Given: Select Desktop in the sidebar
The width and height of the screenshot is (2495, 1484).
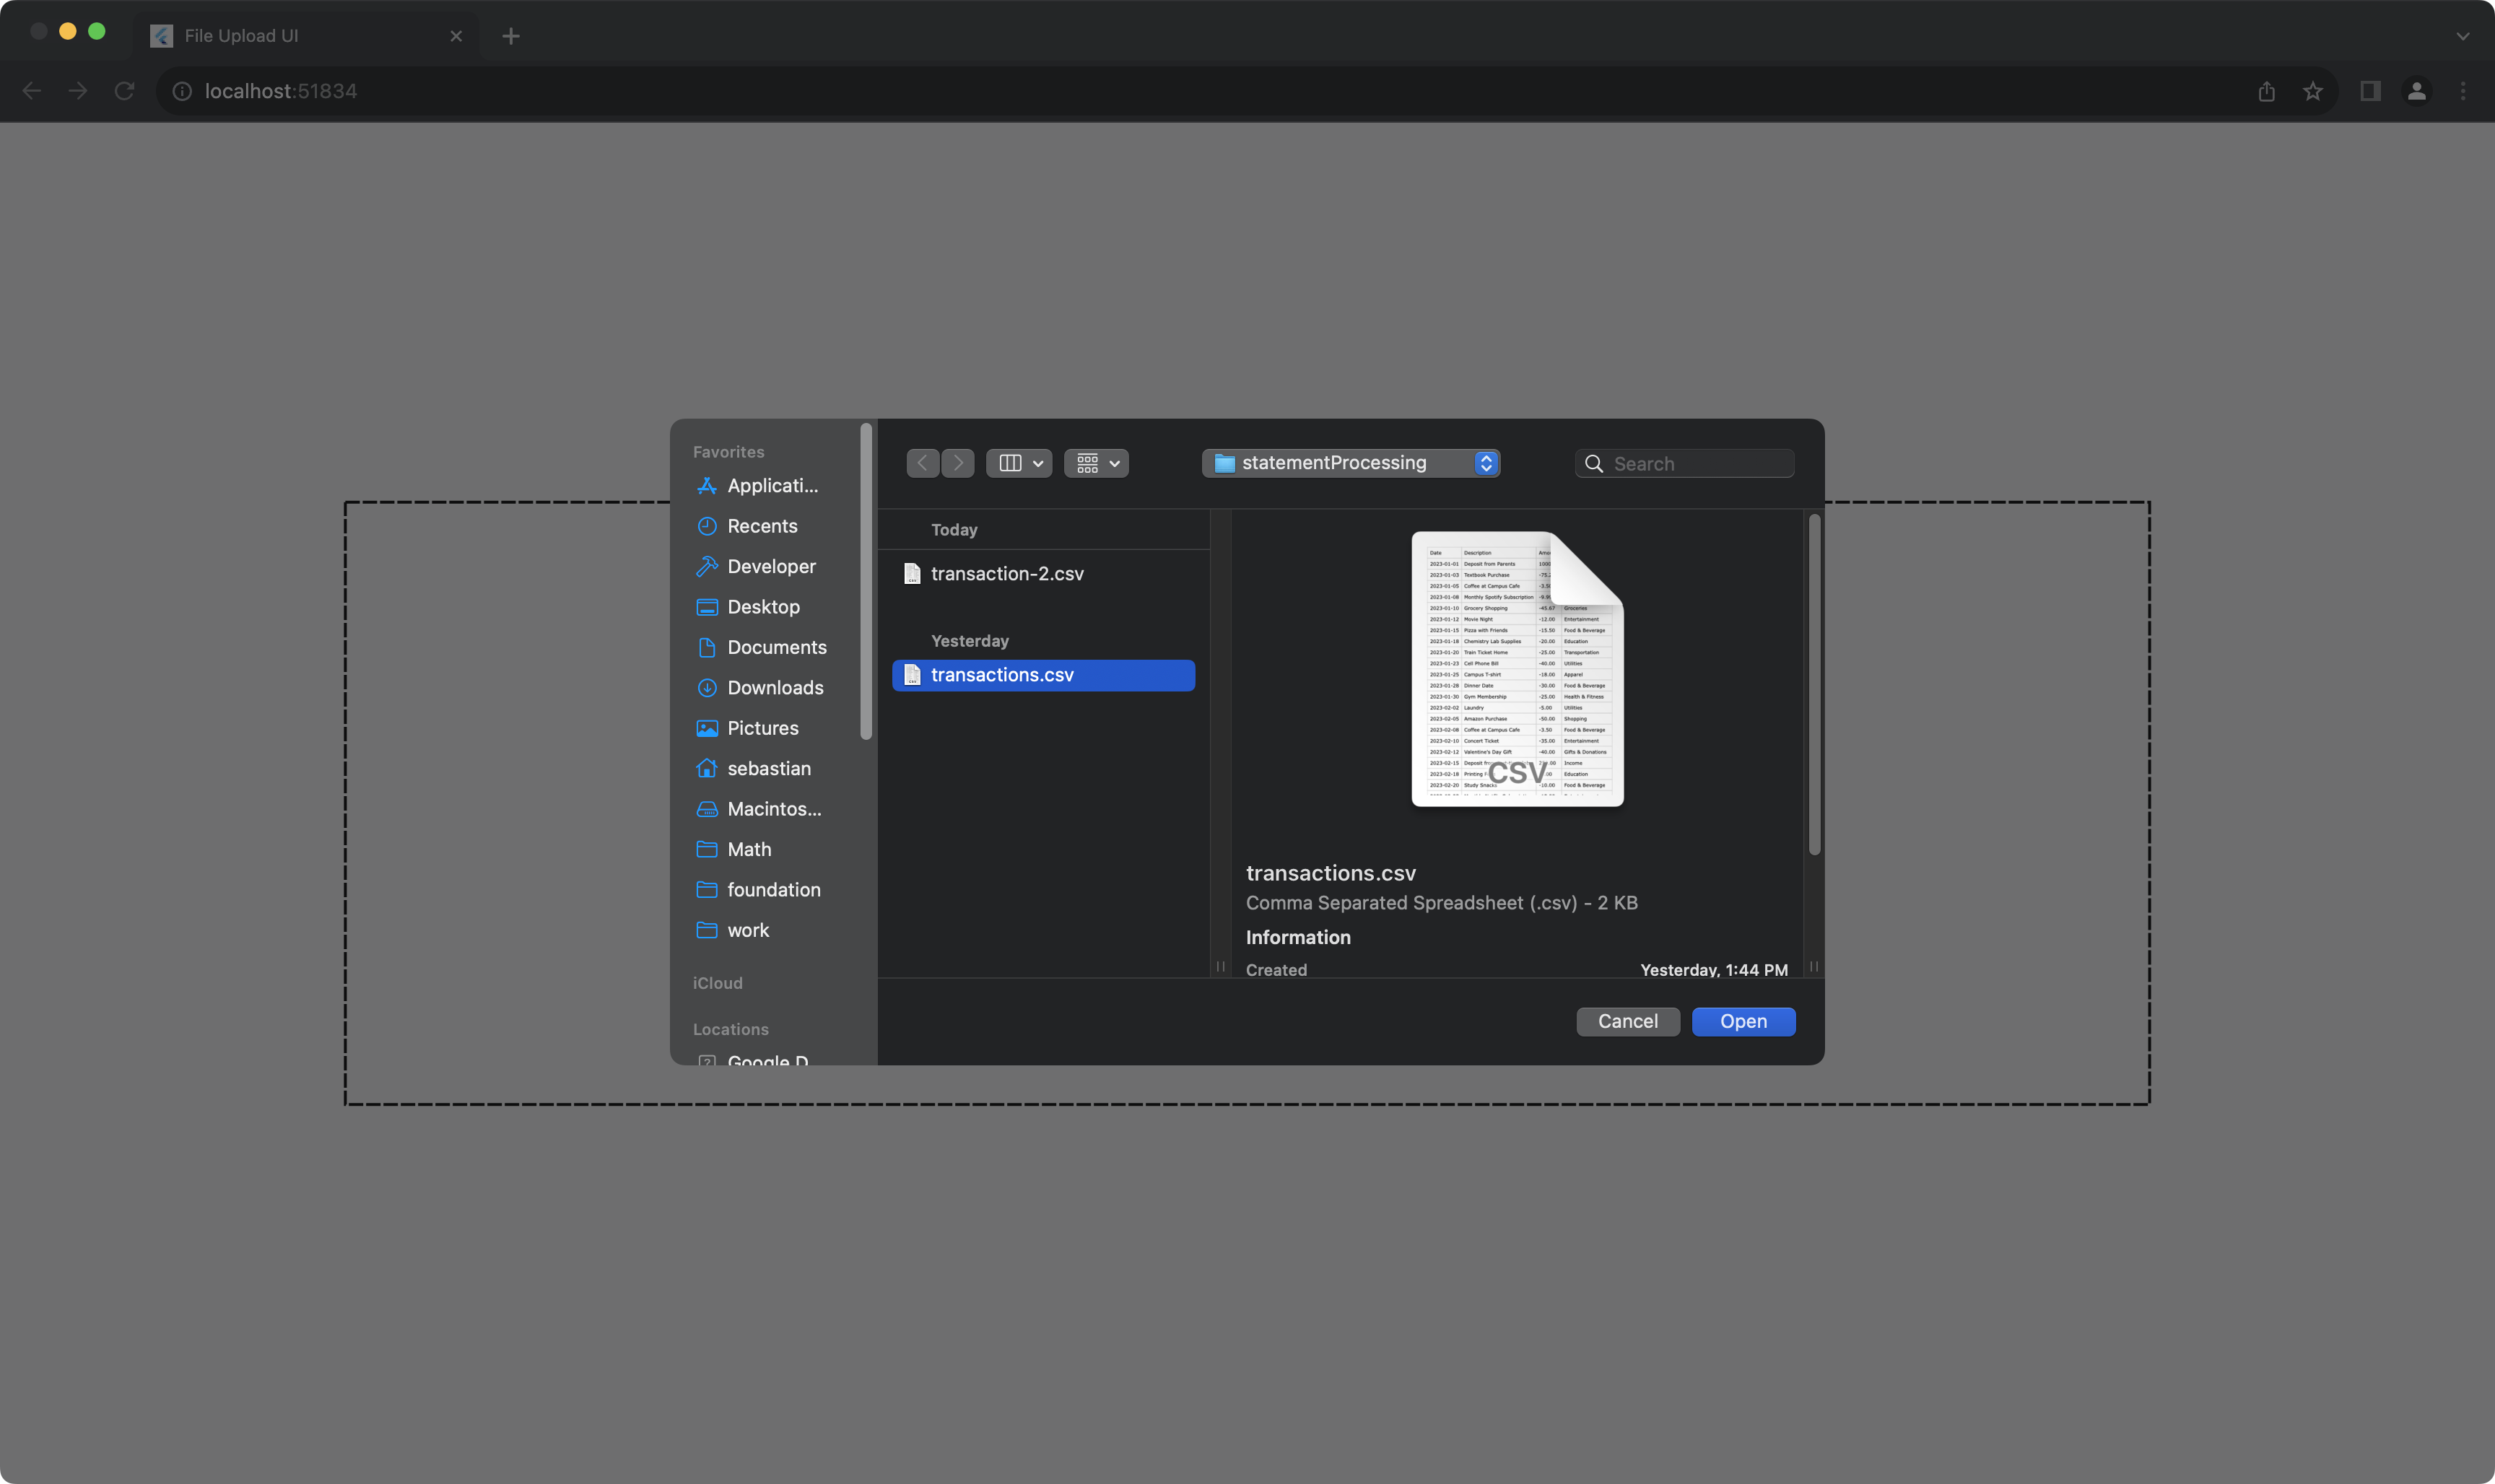Looking at the screenshot, I should [762, 607].
